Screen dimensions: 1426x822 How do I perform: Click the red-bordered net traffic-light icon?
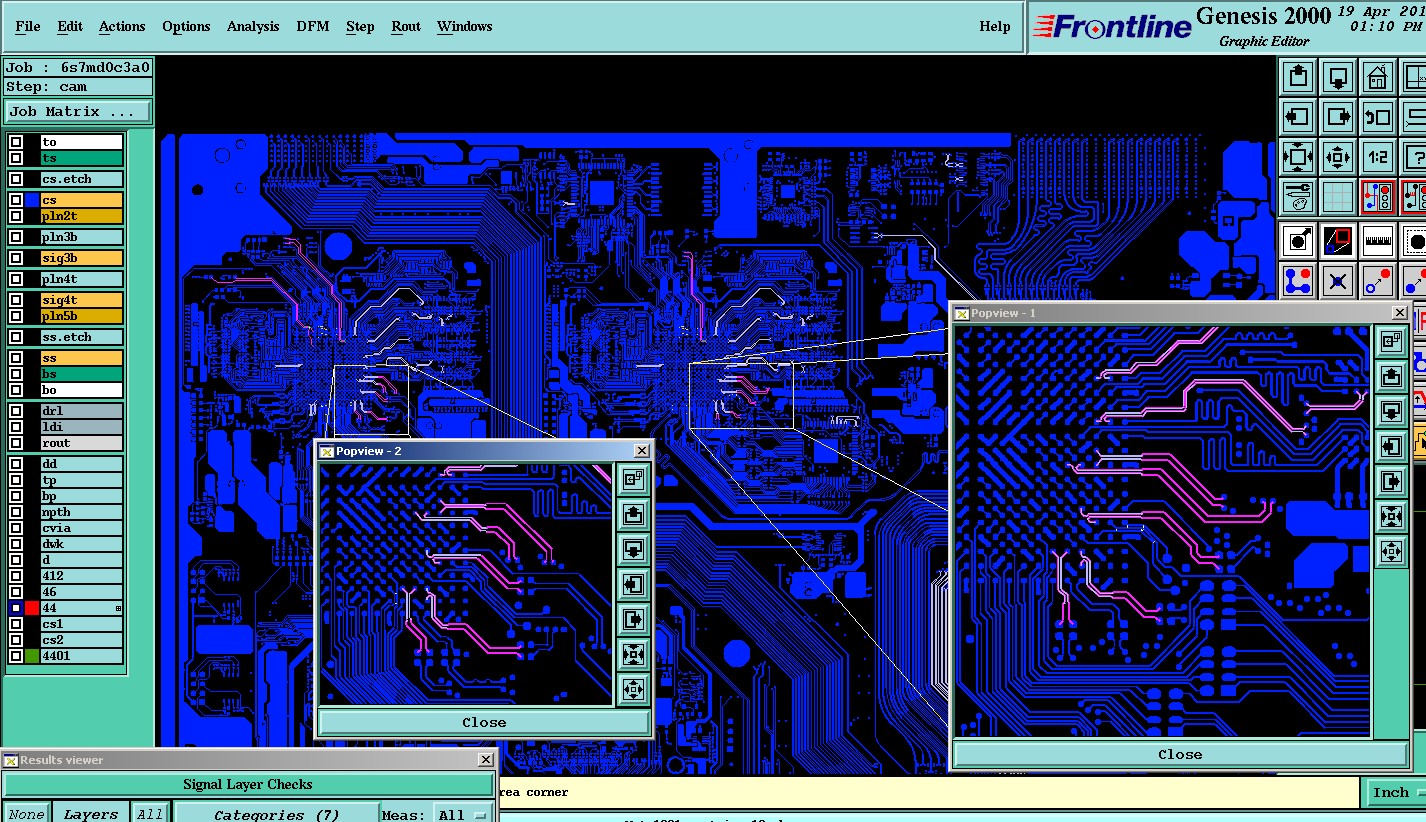[1378, 197]
